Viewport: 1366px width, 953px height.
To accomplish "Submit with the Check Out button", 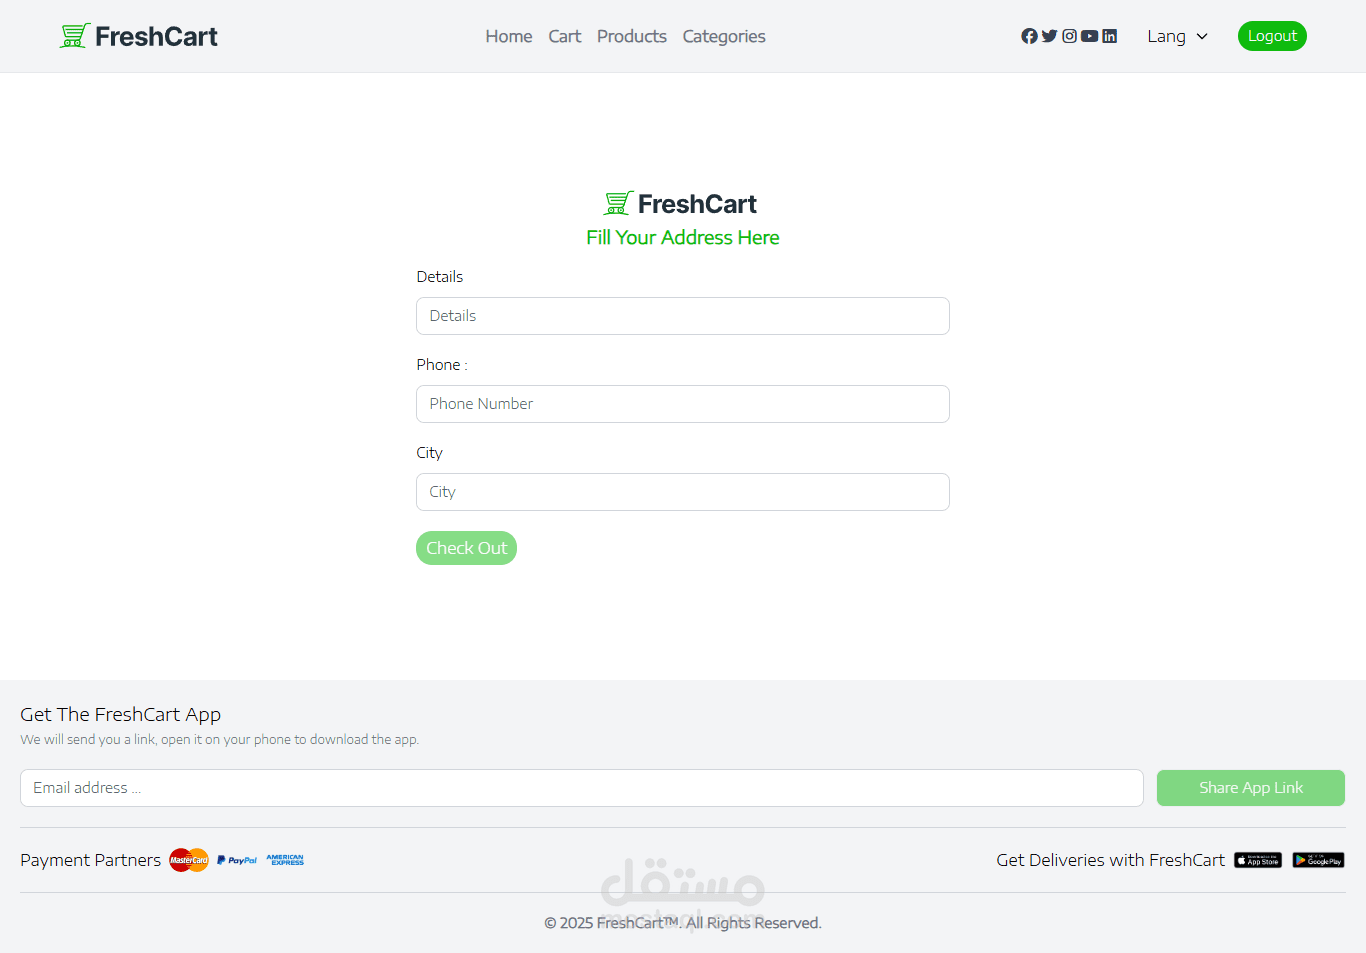I will (x=466, y=548).
